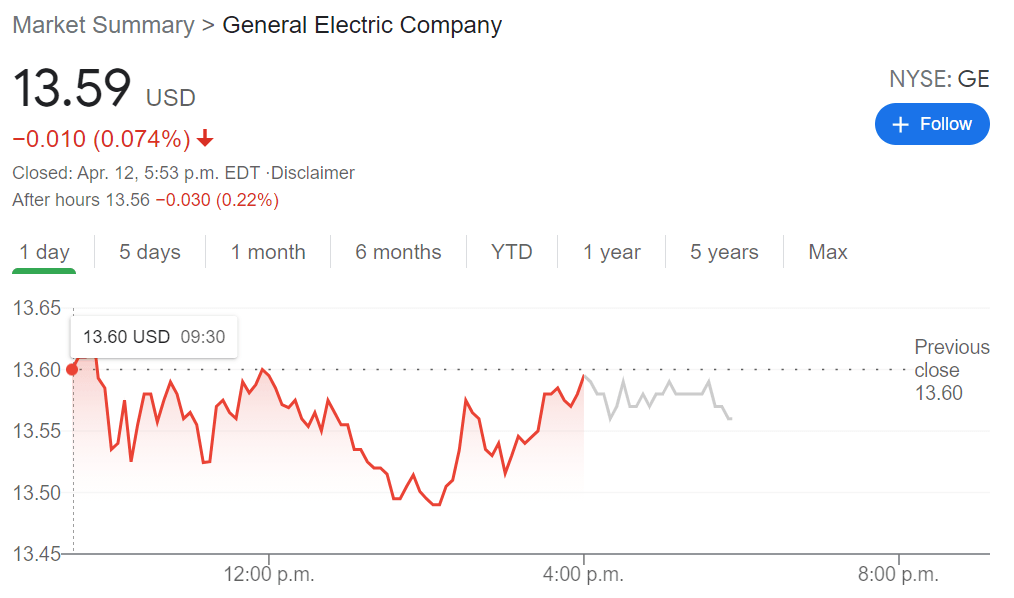Open the 5 years chart view

(x=723, y=252)
